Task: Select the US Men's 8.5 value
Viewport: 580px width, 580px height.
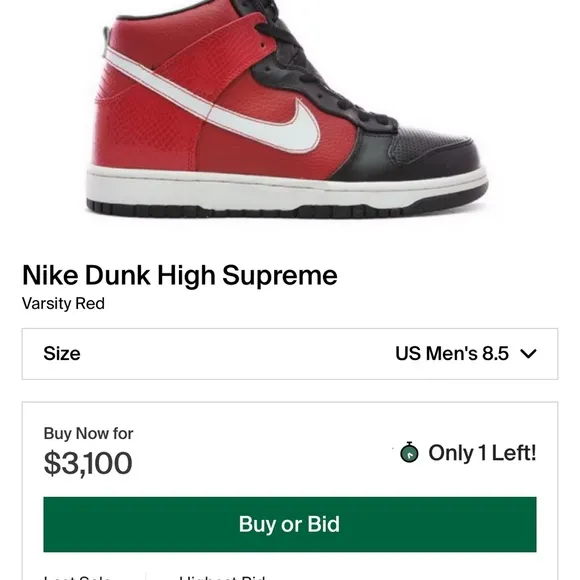Action: pyautogui.click(x=452, y=353)
